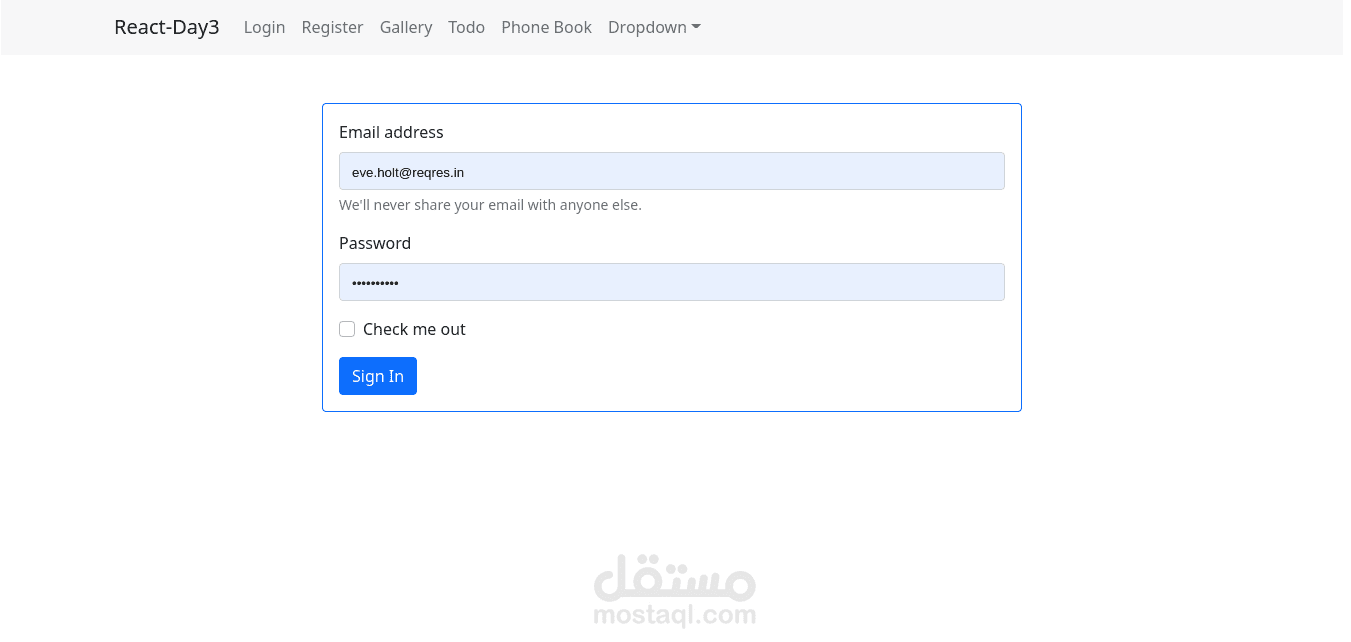Enable the Check me out checkbox
This screenshot has width=1351, height=642.
(347, 329)
